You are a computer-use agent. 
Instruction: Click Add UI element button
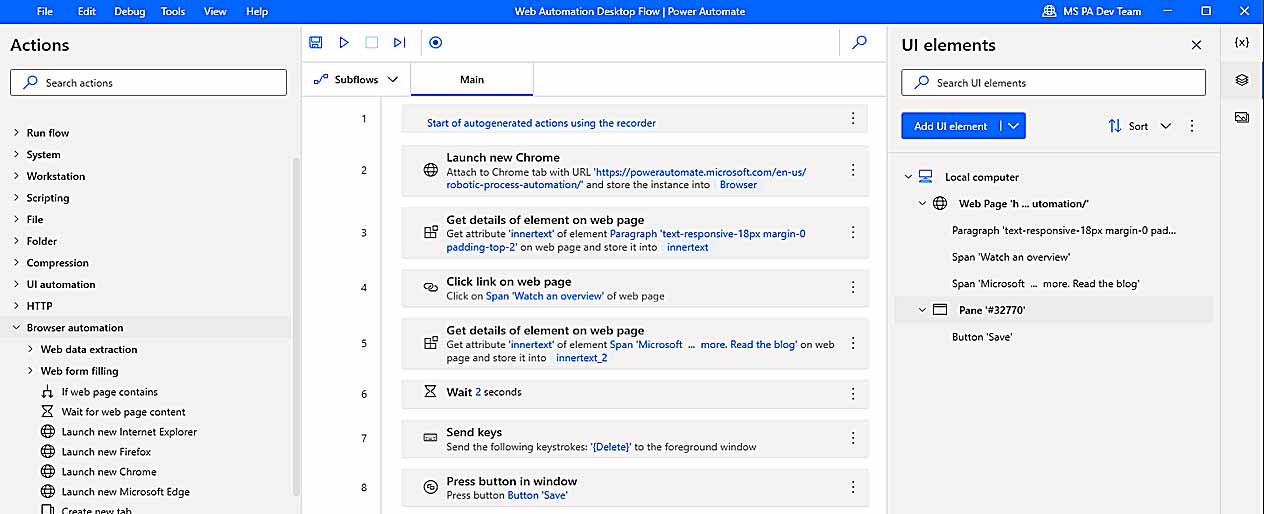tap(951, 126)
